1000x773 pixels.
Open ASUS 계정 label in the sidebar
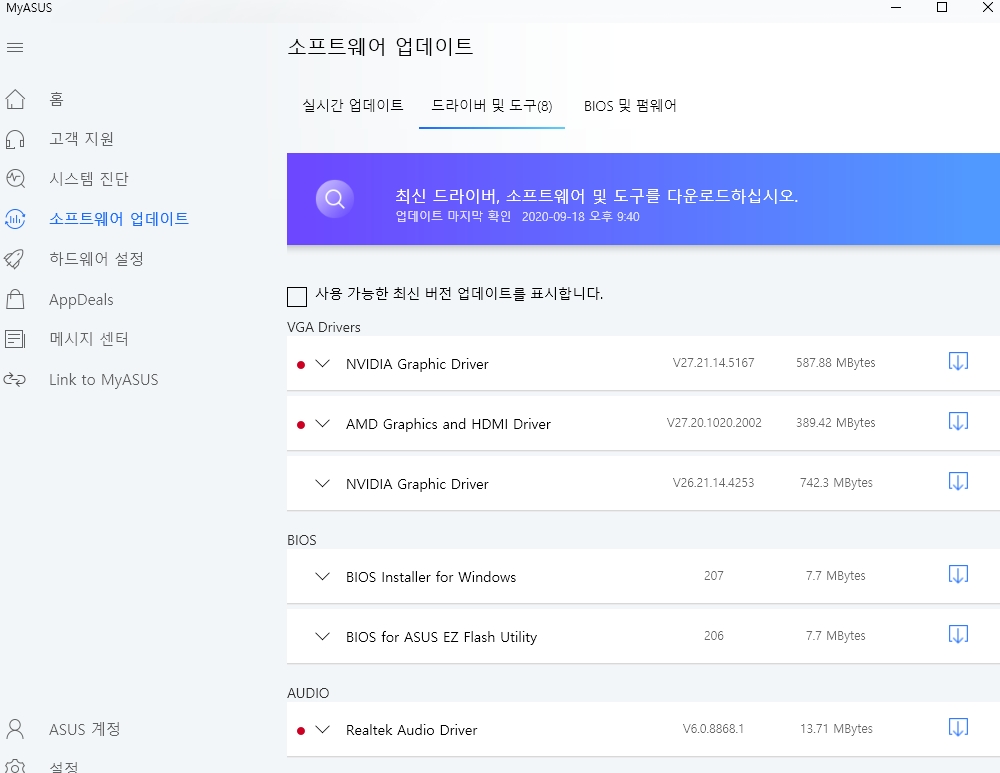[x=85, y=729]
